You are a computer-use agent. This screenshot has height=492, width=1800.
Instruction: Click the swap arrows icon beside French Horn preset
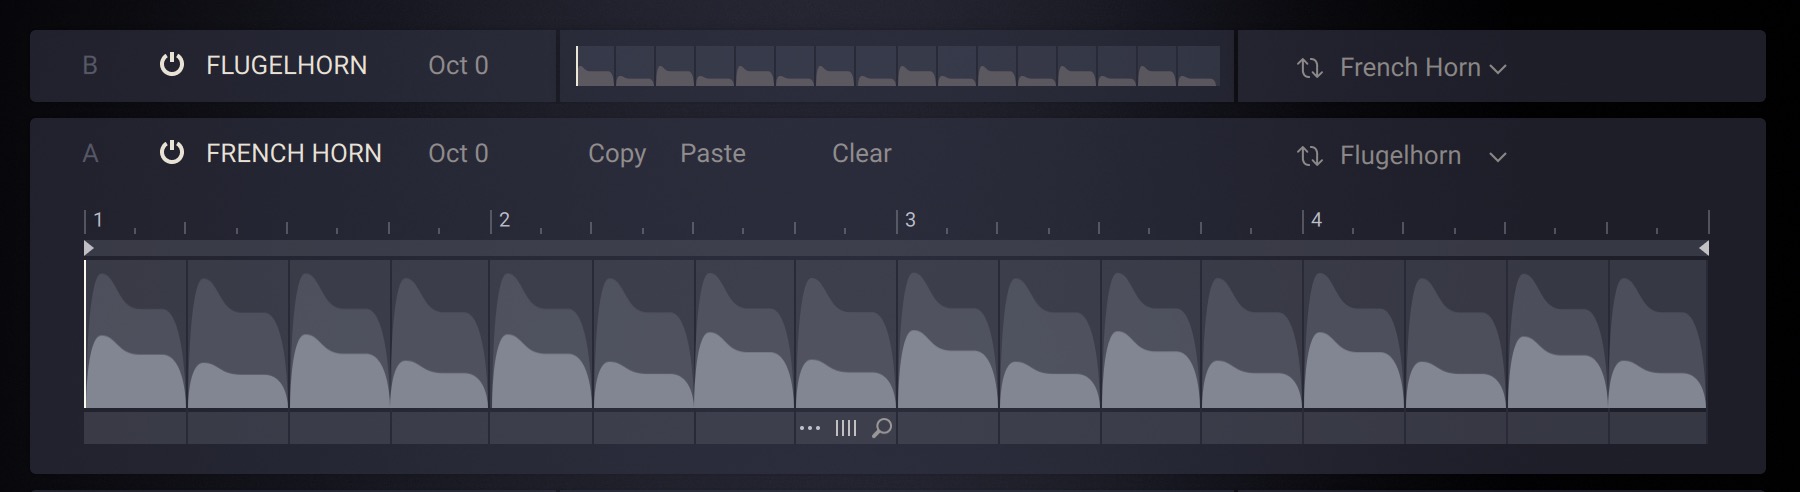1309,68
